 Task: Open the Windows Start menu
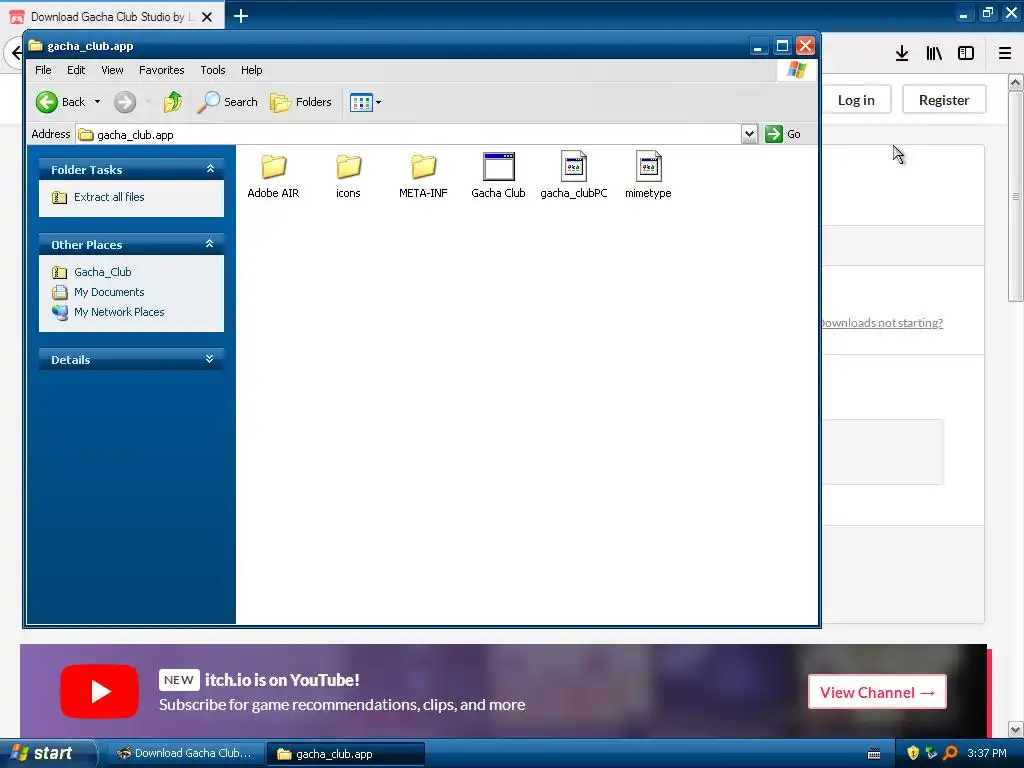47,754
